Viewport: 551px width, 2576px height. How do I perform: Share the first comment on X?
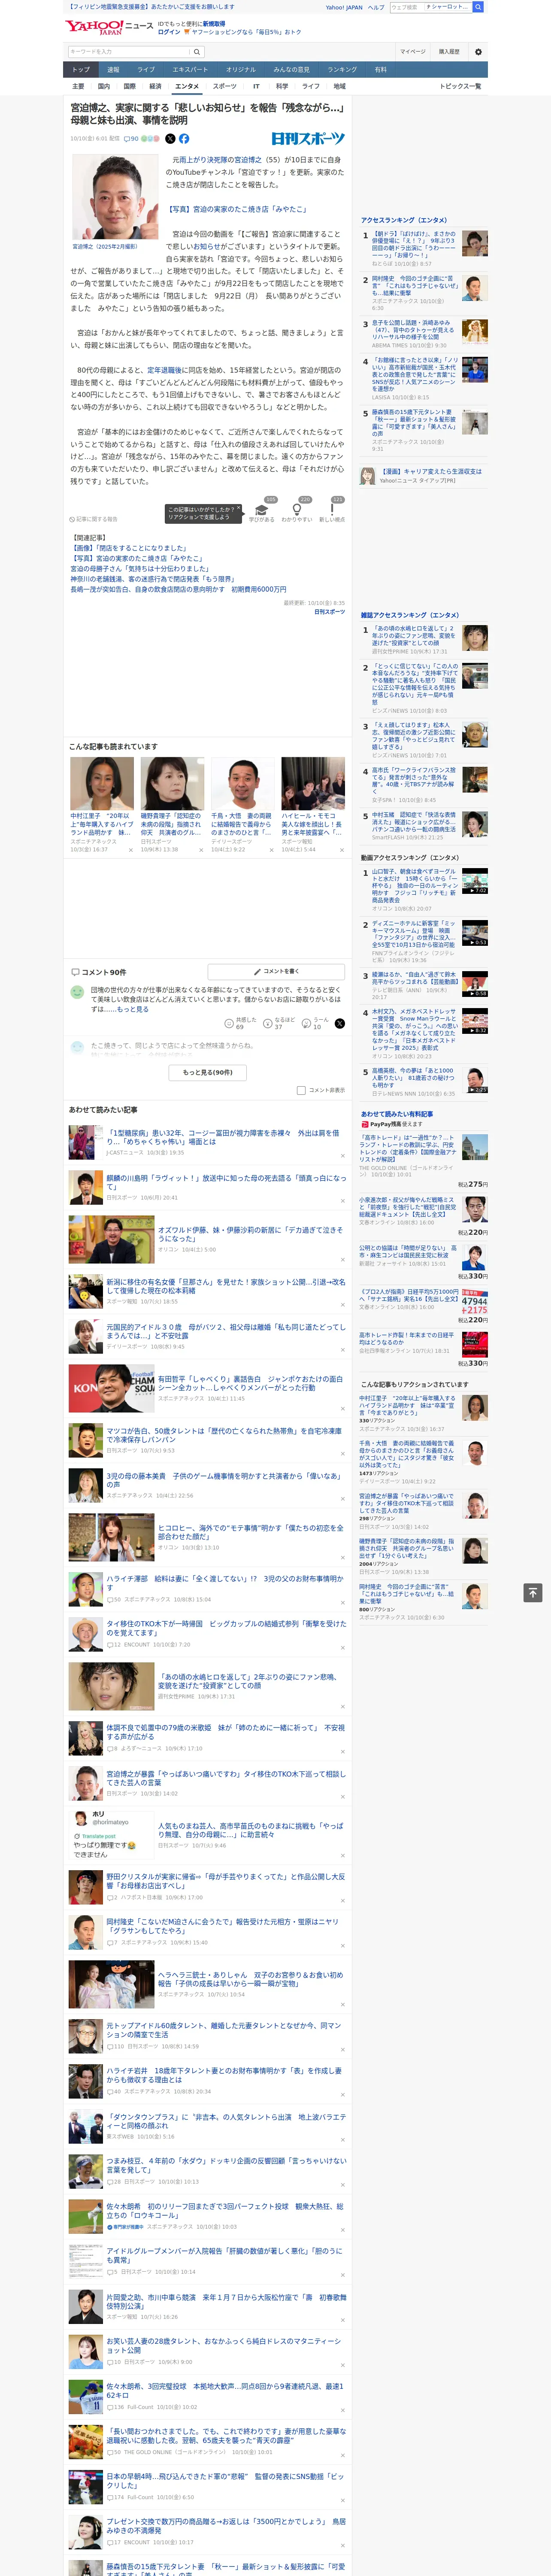pos(339,1023)
